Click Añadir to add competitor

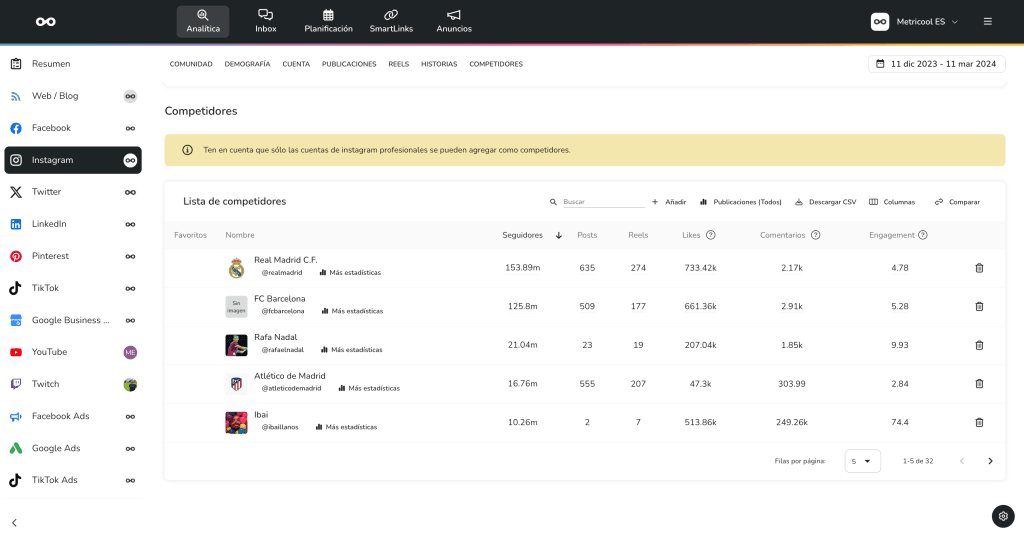click(669, 202)
